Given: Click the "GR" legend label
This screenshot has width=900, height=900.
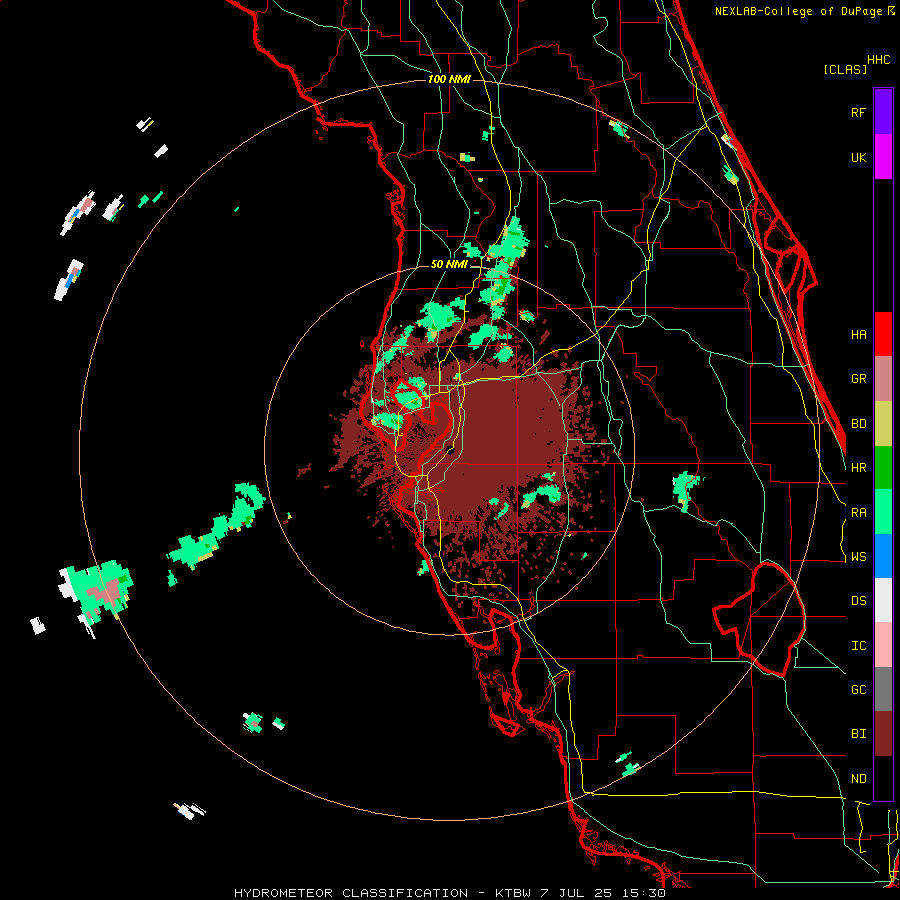Looking at the screenshot, I should pos(858,379).
